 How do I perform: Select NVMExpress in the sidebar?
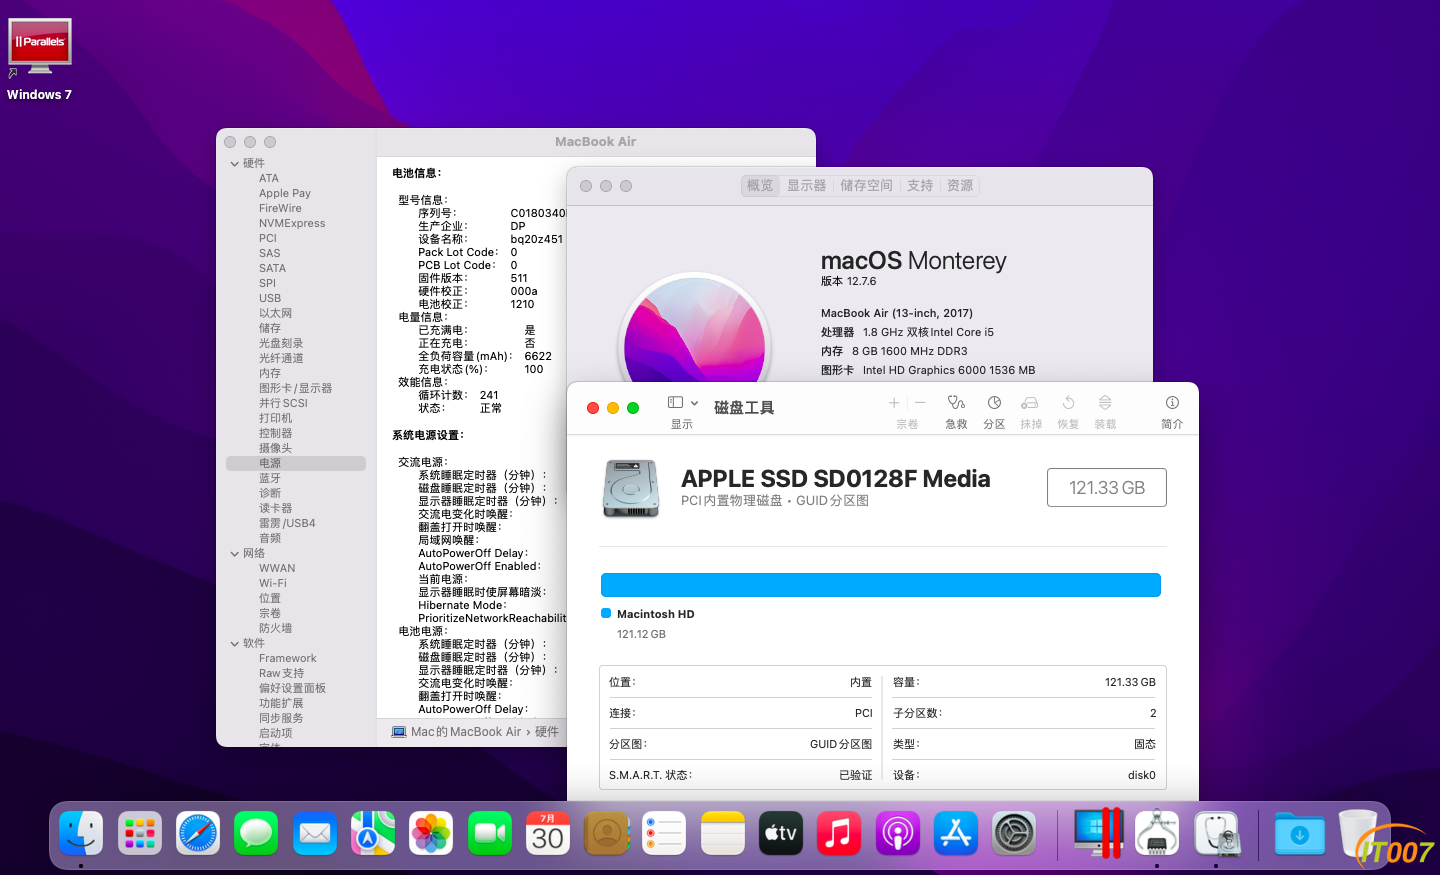tap(292, 223)
